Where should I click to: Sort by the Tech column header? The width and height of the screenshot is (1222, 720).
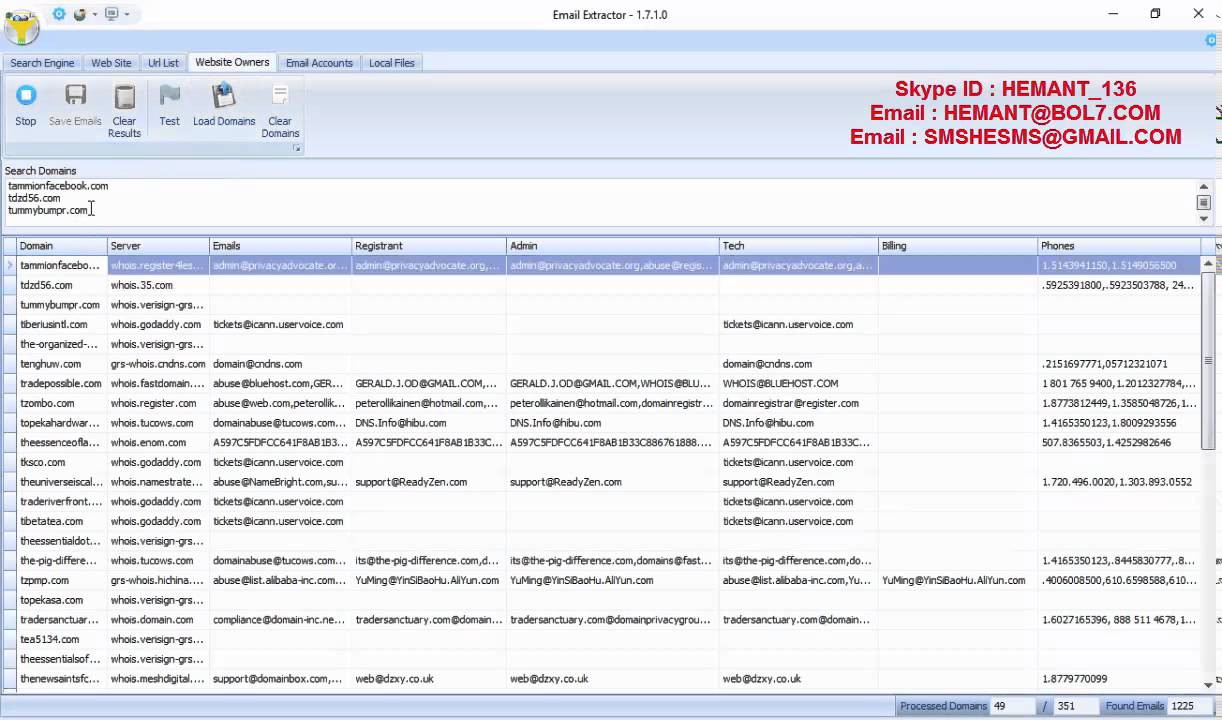click(799, 246)
